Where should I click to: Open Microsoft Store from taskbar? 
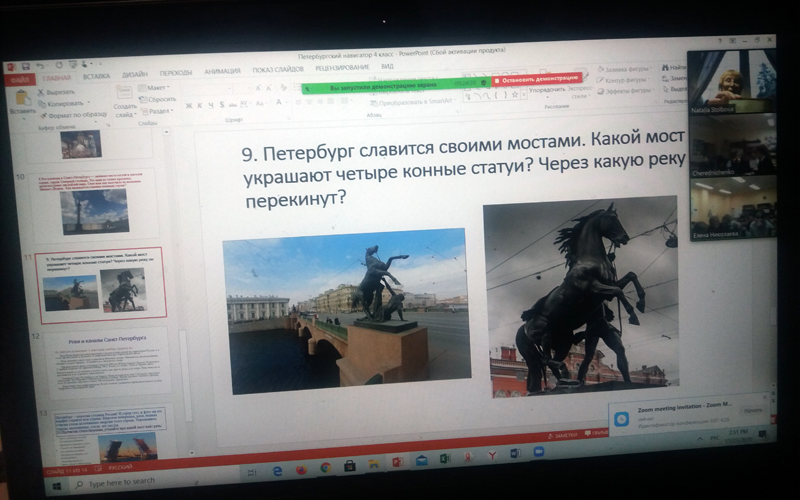349,465
